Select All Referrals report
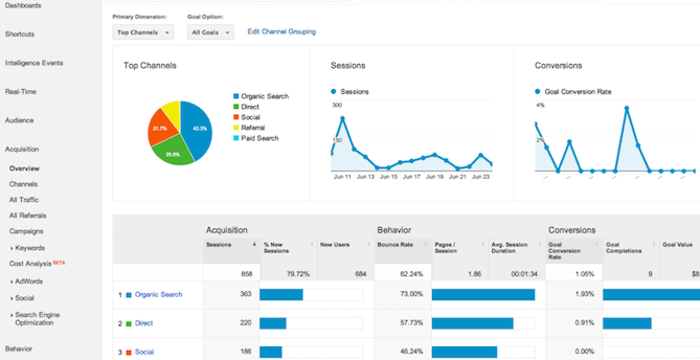This screenshot has width=700, height=360. (x=28, y=215)
